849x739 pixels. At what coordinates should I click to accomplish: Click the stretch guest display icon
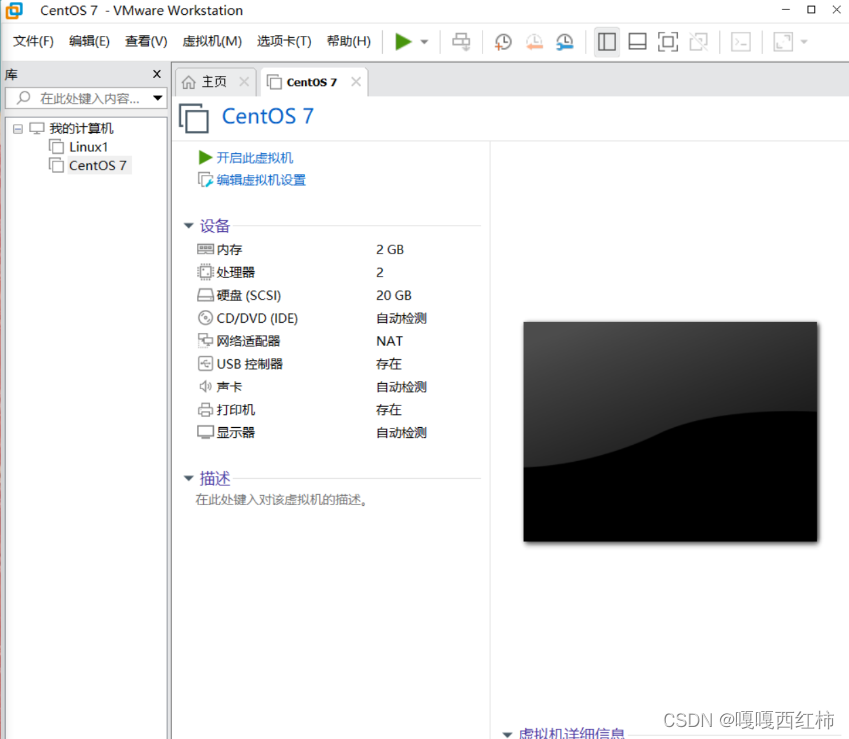[x=783, y=42]
